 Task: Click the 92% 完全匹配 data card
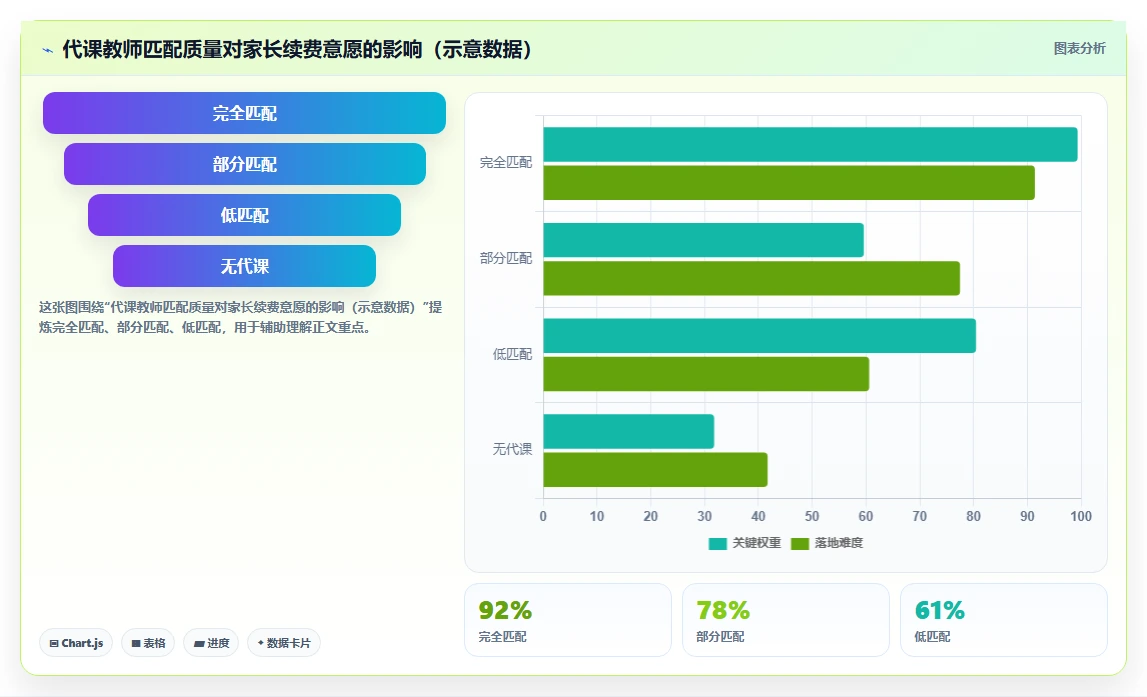(x=568, y=620)
